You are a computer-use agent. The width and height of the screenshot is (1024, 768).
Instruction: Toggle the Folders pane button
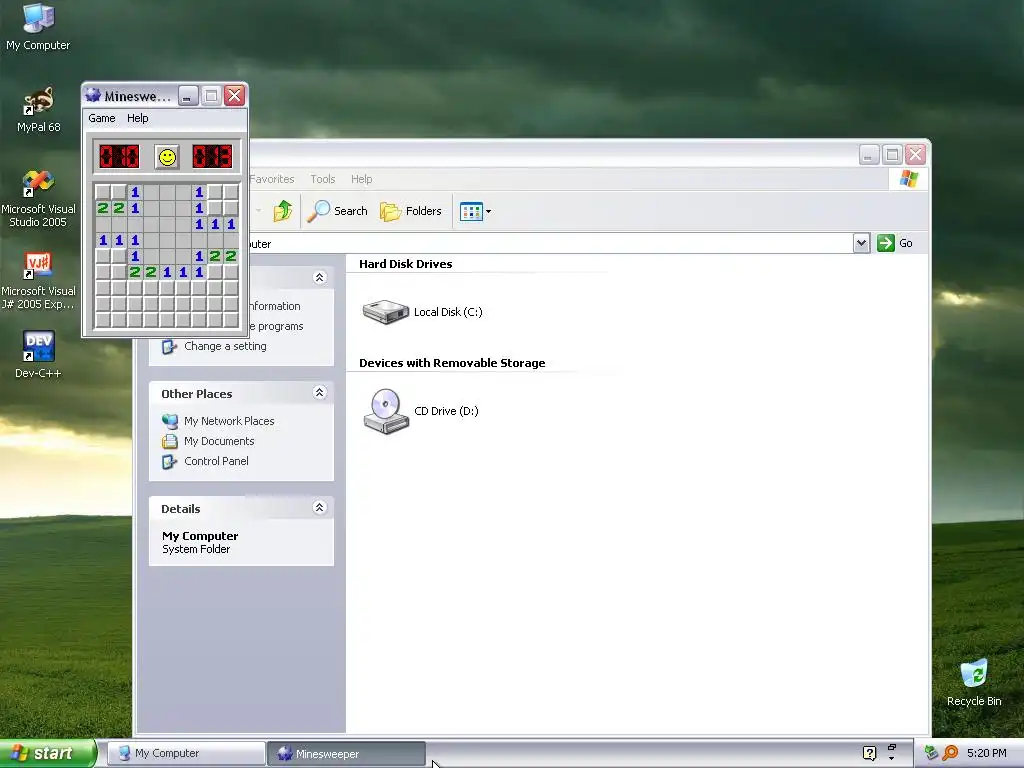pos(411,211)
